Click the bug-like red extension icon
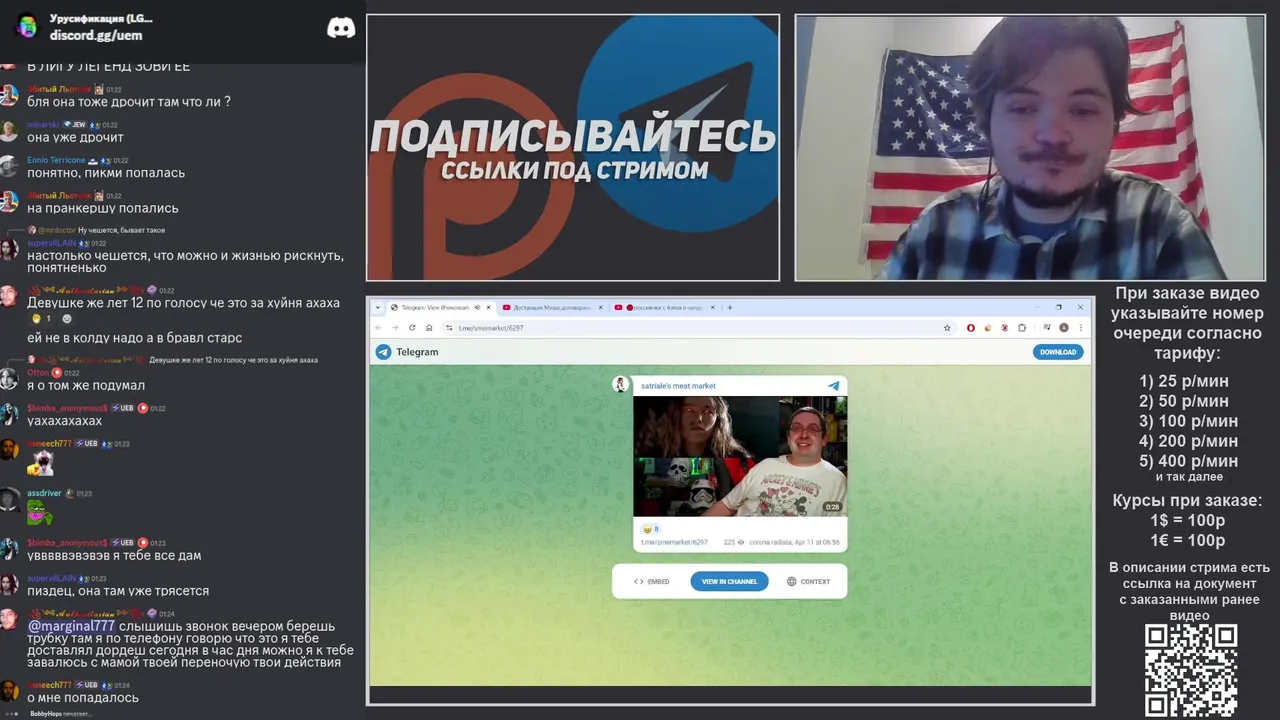Viewport: 1280px width, 720px height. 1004,328
